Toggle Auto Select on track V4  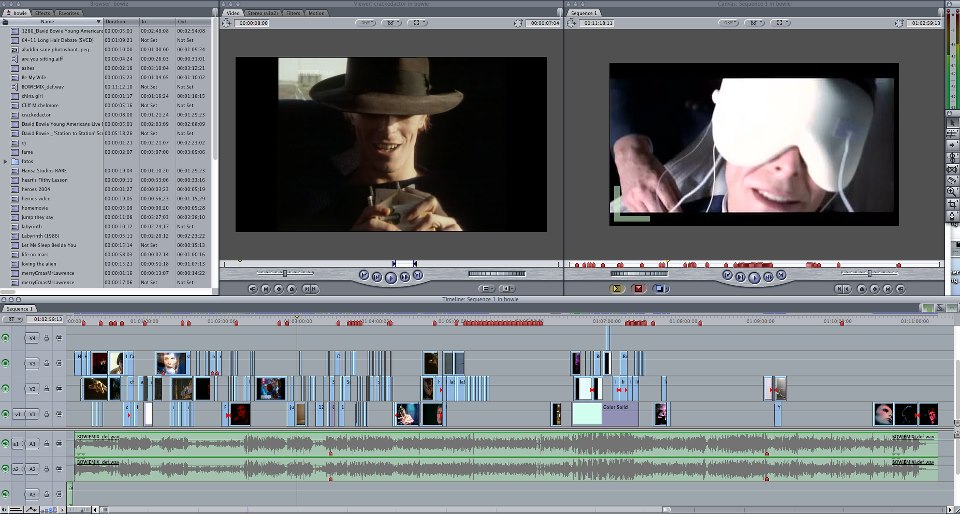pos(59,338)
